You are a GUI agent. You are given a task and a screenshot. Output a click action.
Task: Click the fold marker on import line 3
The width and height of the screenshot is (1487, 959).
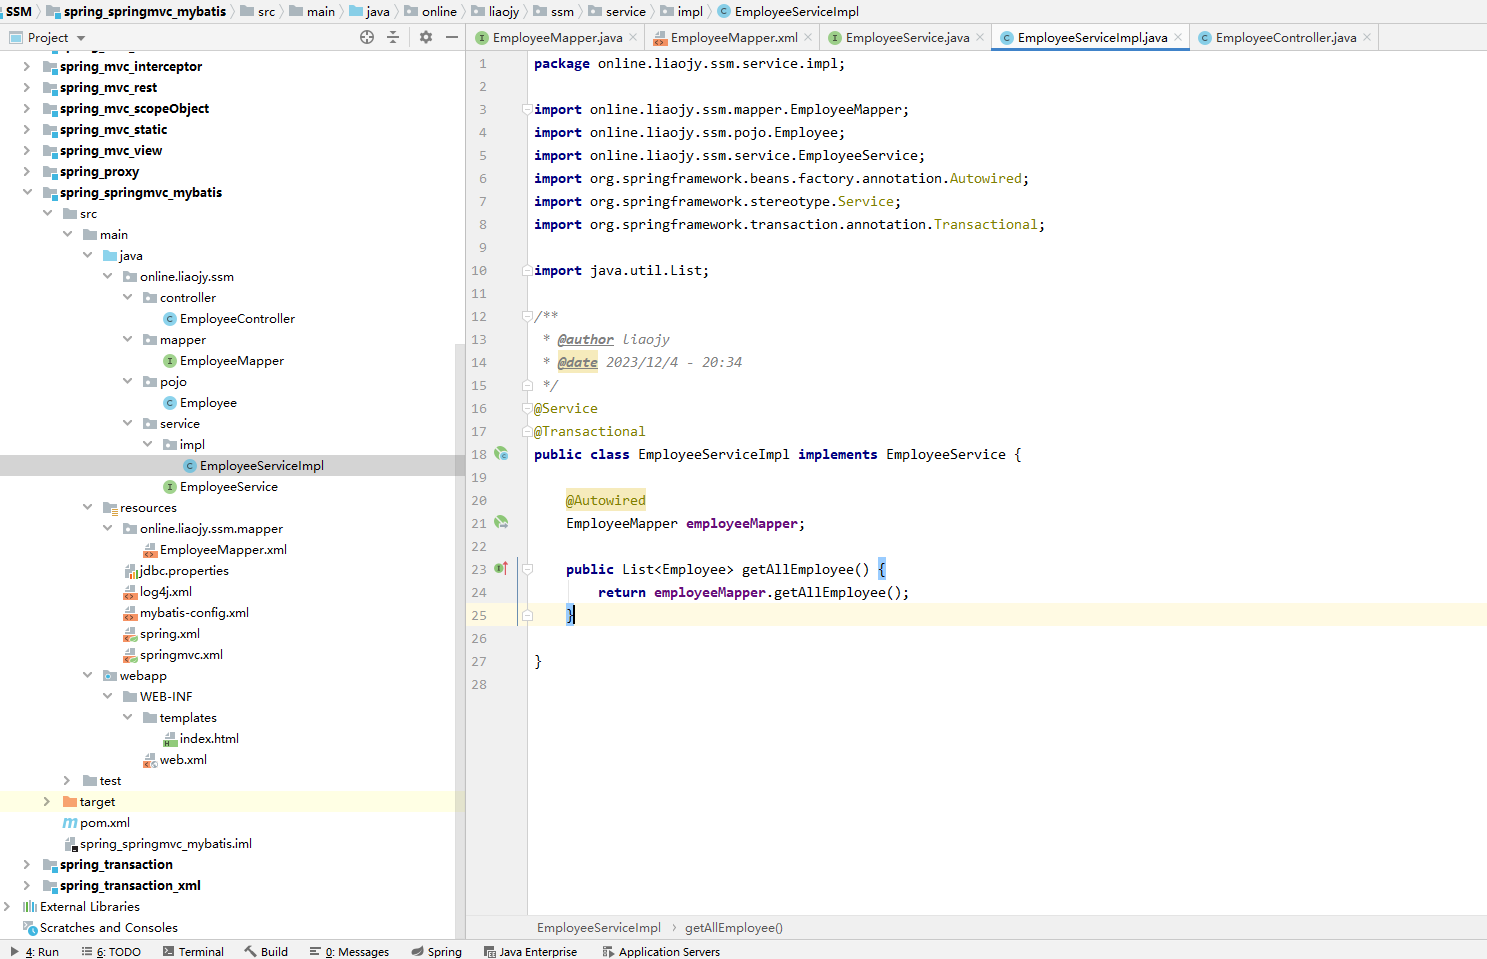pyautogui.click(x=527, y=109)
